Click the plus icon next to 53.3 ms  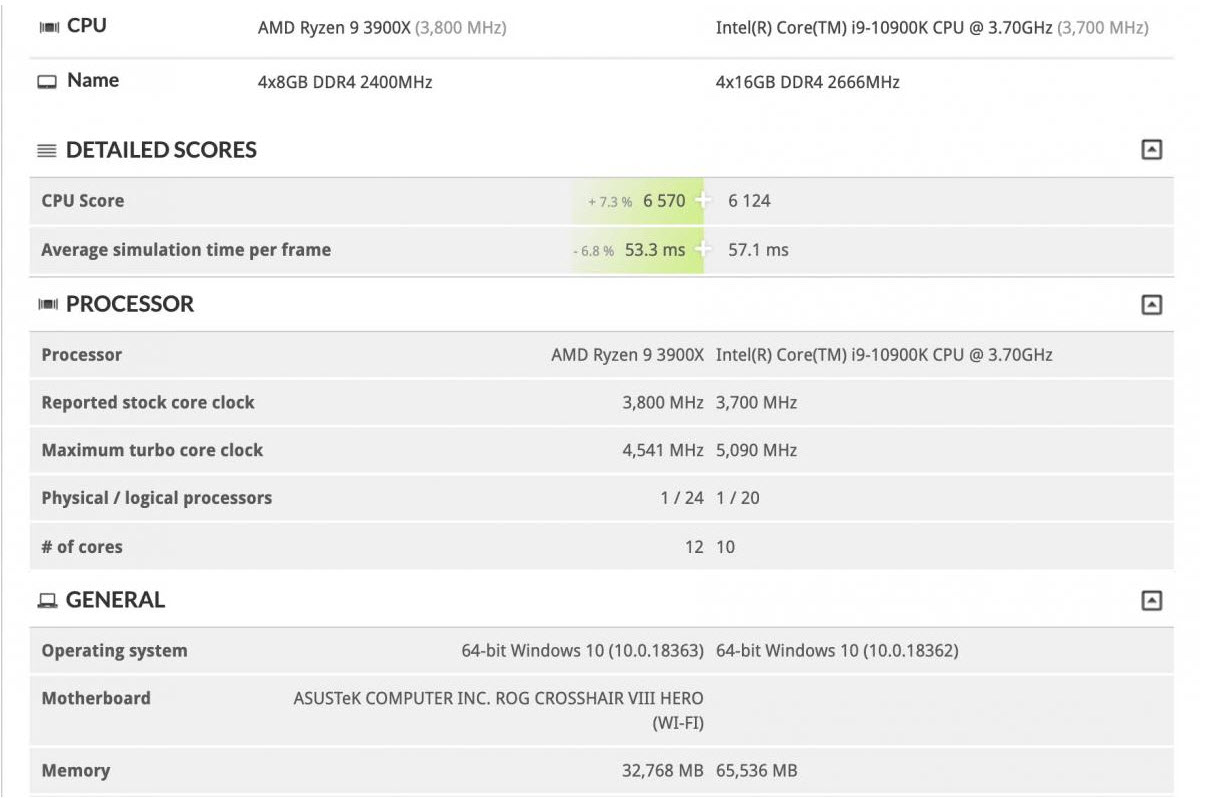[x=703, y=248]
